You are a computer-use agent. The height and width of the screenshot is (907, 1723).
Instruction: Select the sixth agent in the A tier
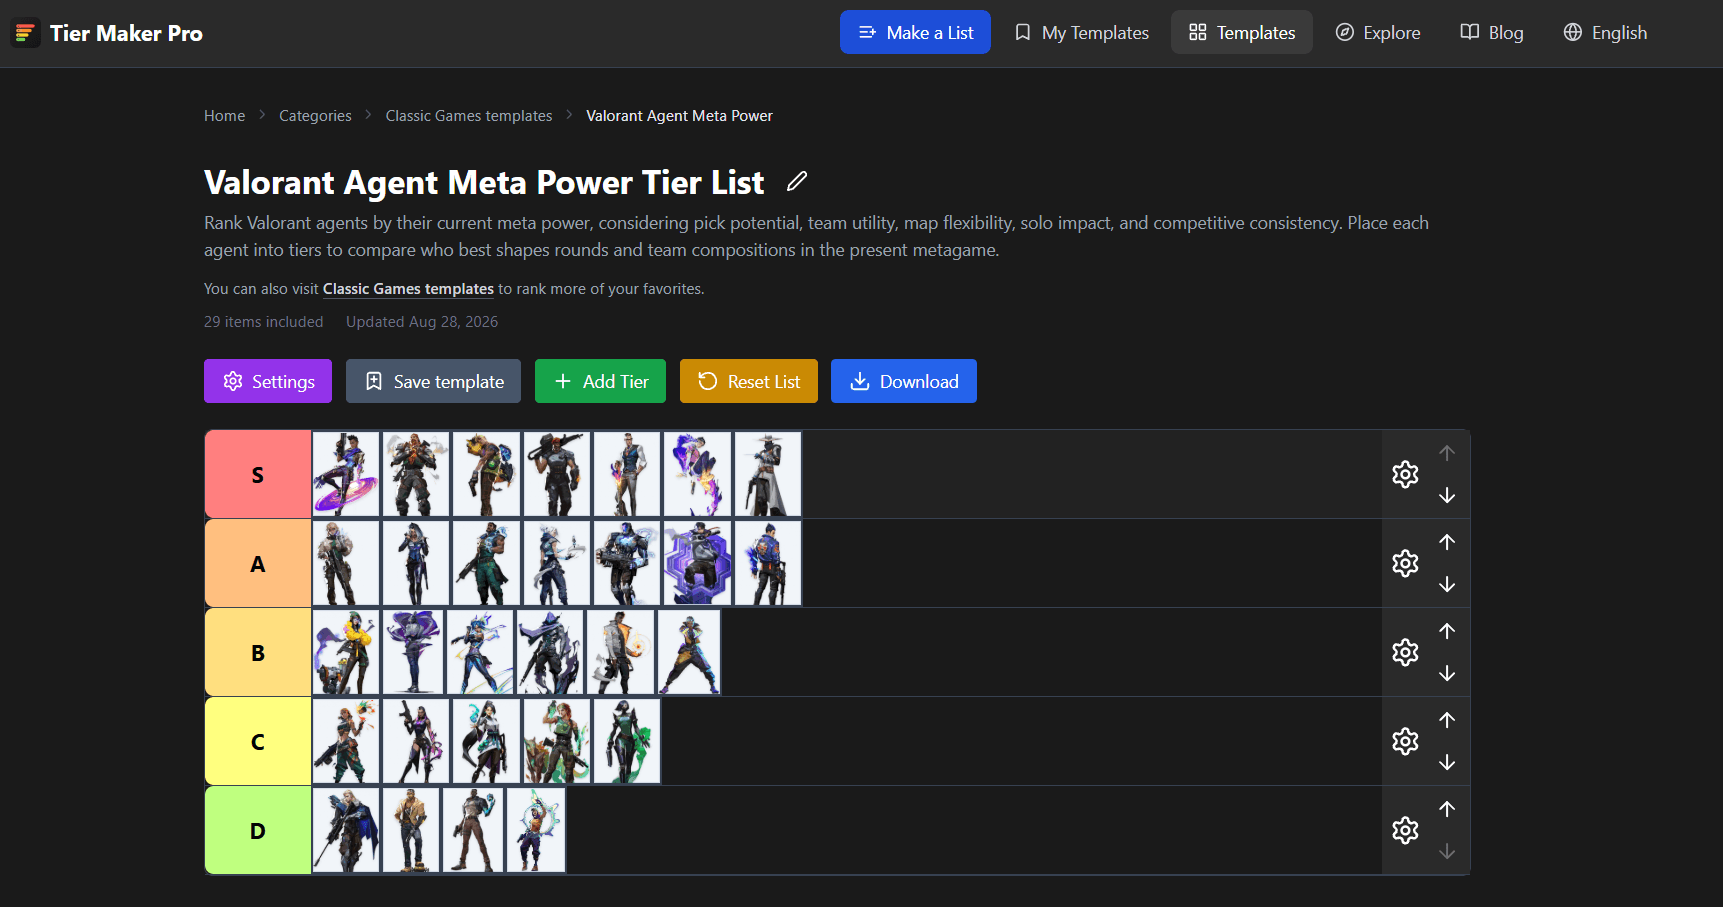[x=697, y=563]
